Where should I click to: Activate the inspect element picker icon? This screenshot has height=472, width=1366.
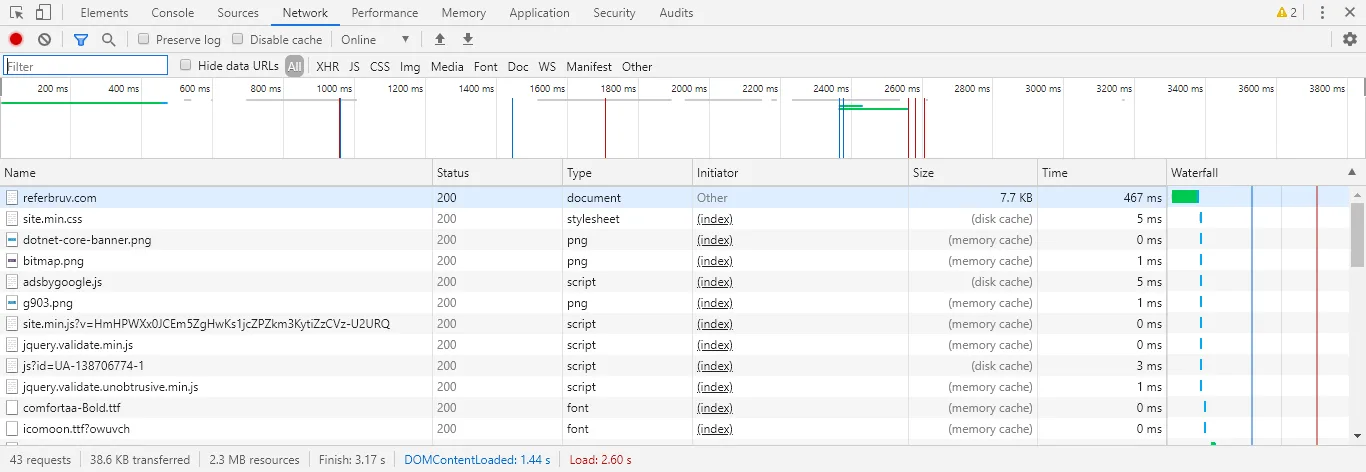[17, 13]
